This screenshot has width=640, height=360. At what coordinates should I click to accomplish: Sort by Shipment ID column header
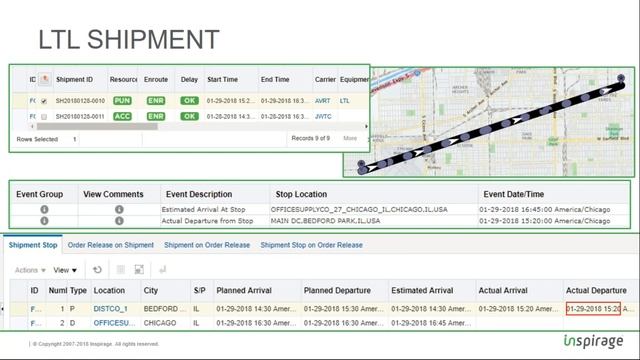(74, 79)
